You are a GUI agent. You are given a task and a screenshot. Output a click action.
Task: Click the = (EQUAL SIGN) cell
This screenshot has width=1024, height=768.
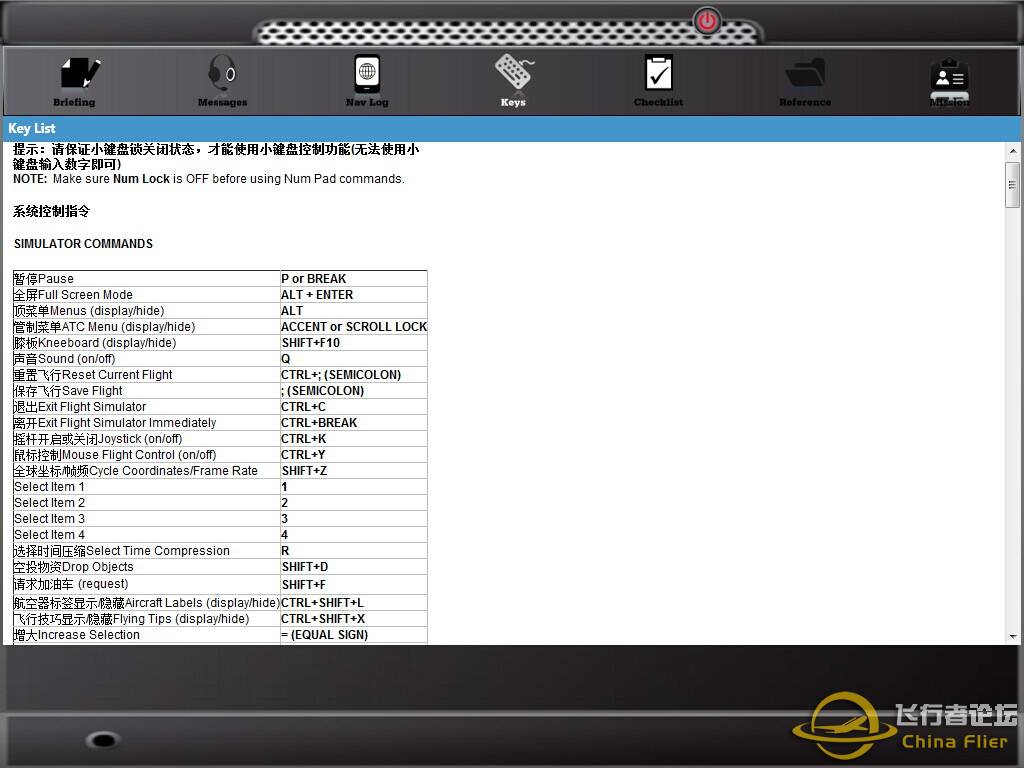tap(354, 635)
